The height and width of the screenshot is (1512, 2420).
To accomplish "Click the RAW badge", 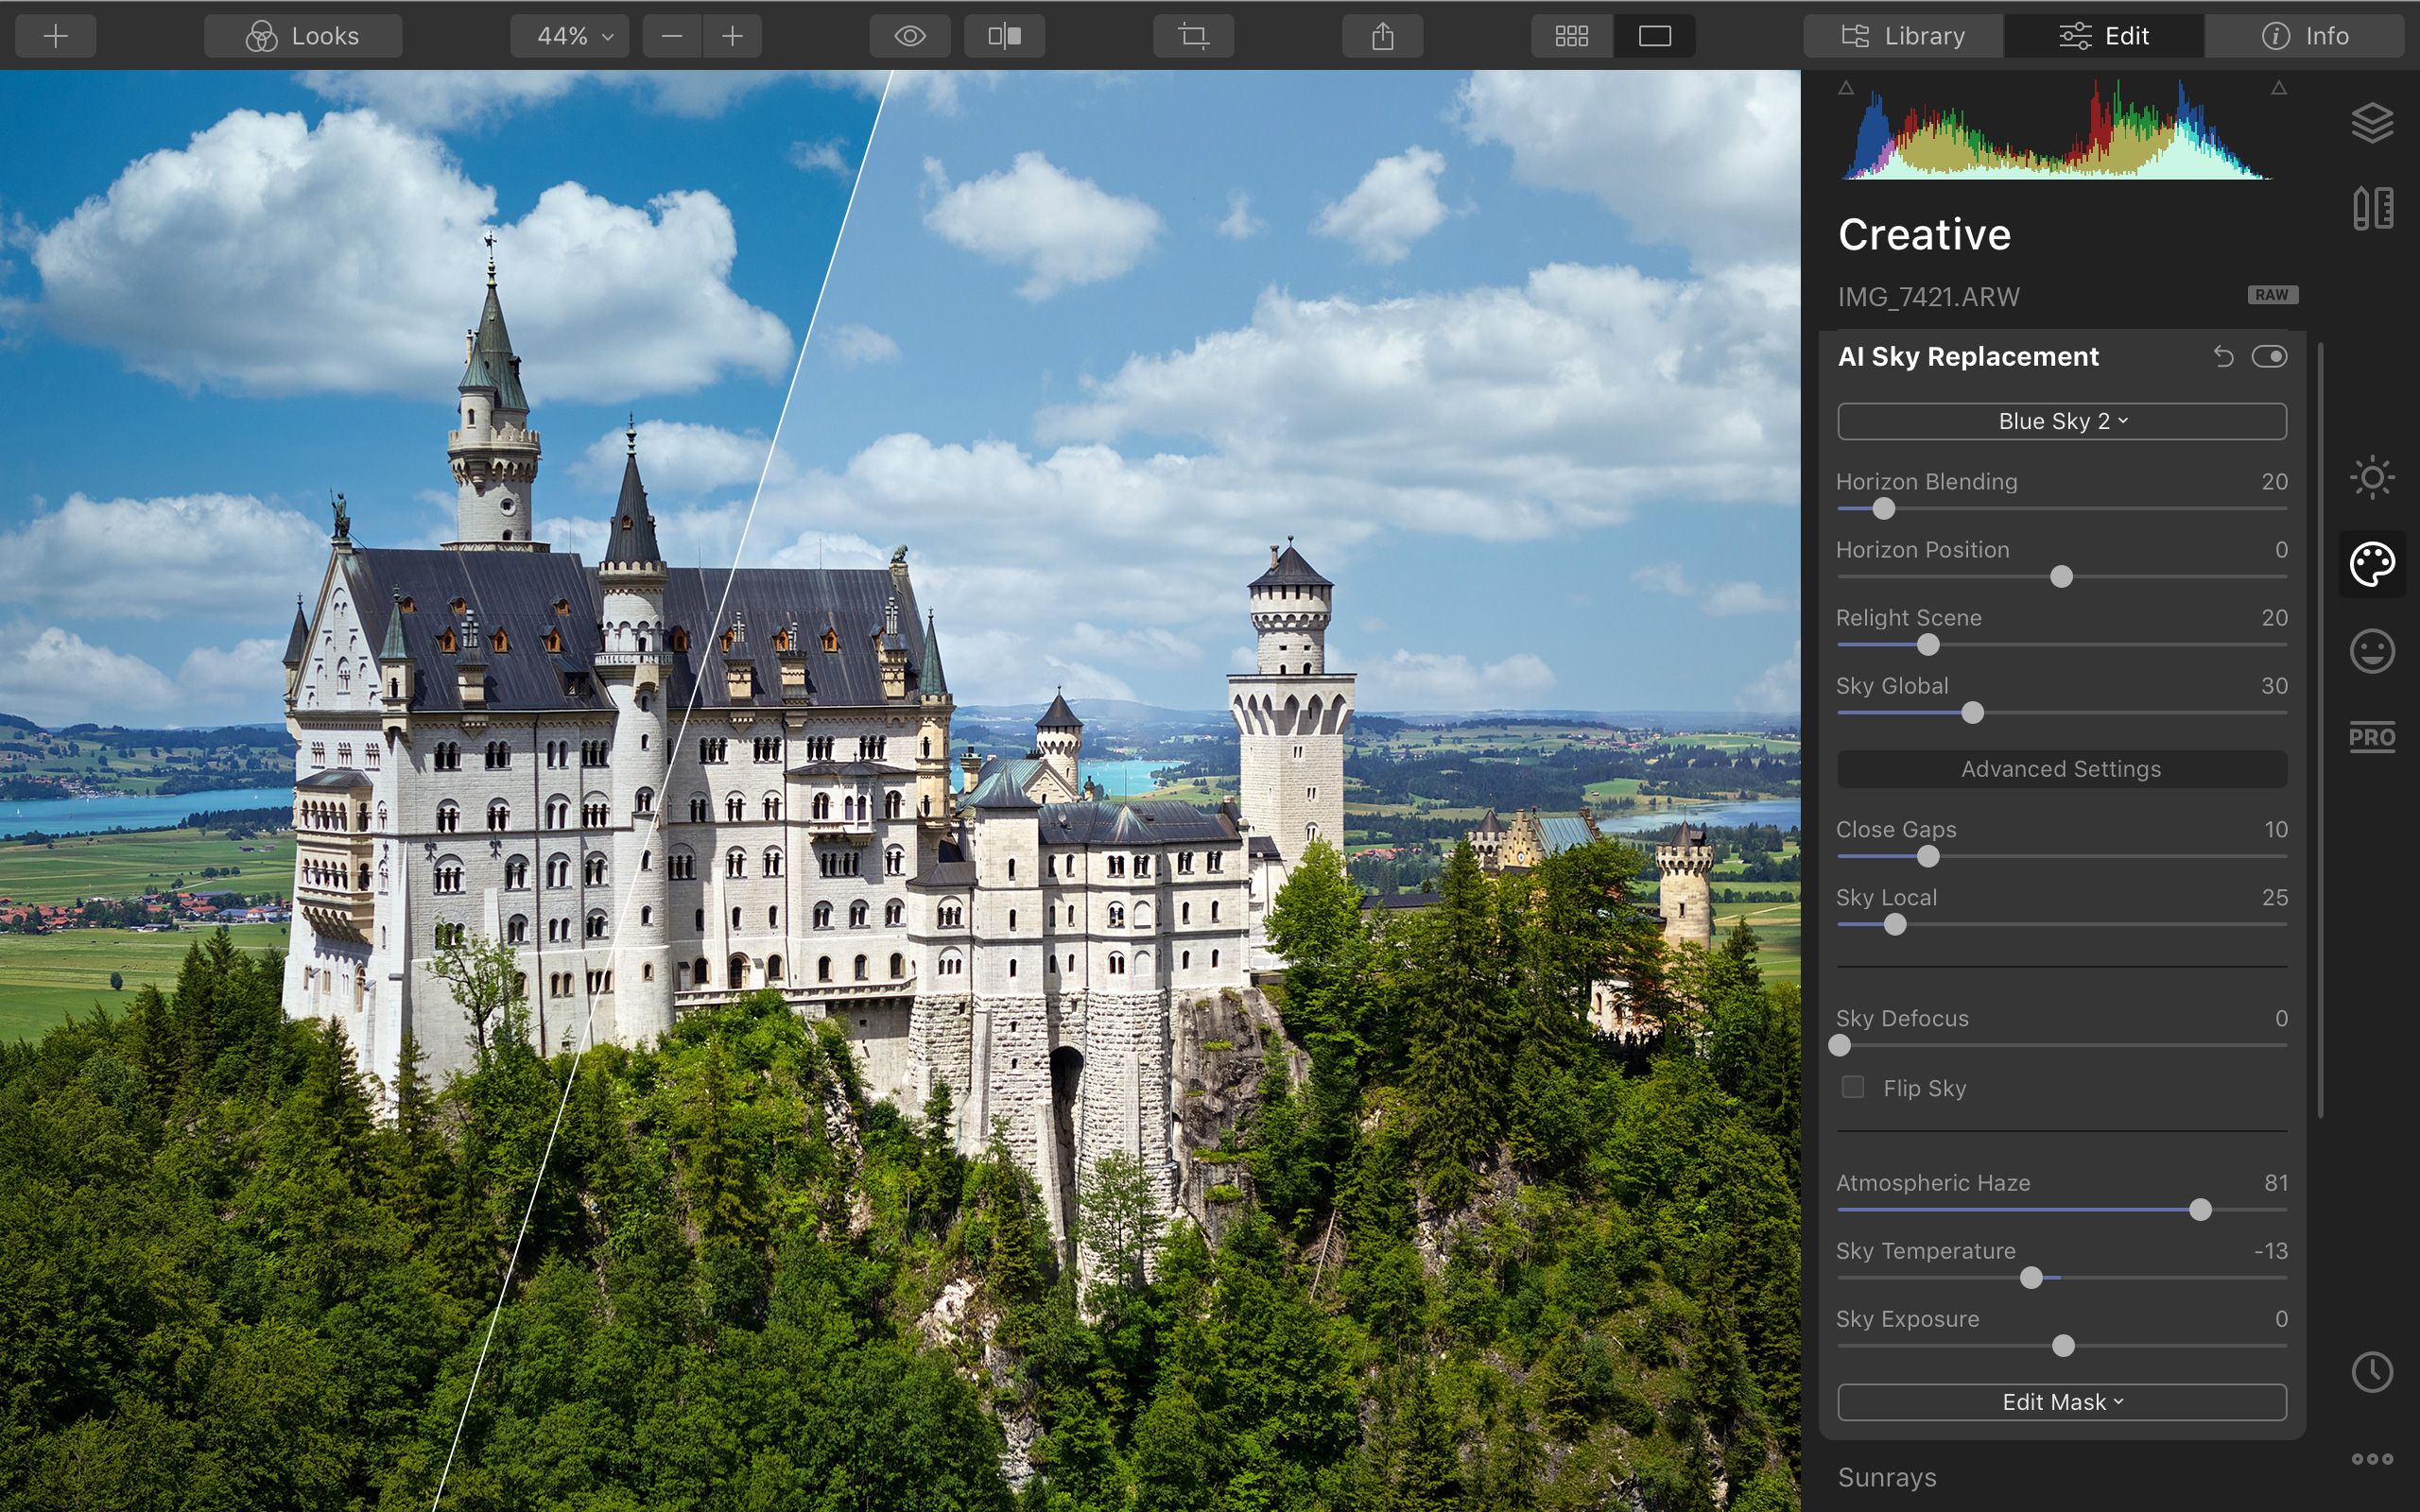I will click(x=2272, y=295).
